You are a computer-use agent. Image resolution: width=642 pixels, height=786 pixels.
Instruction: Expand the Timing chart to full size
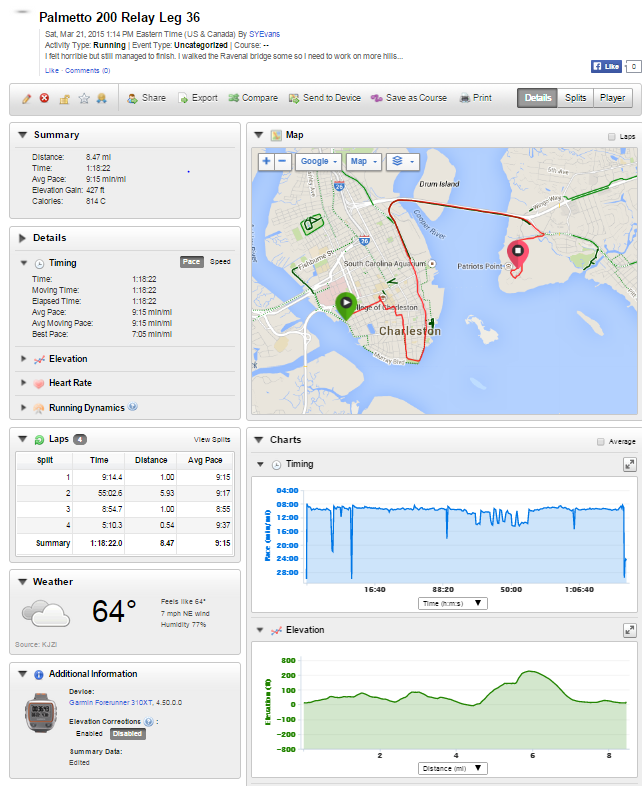click(x=629, y=464)
